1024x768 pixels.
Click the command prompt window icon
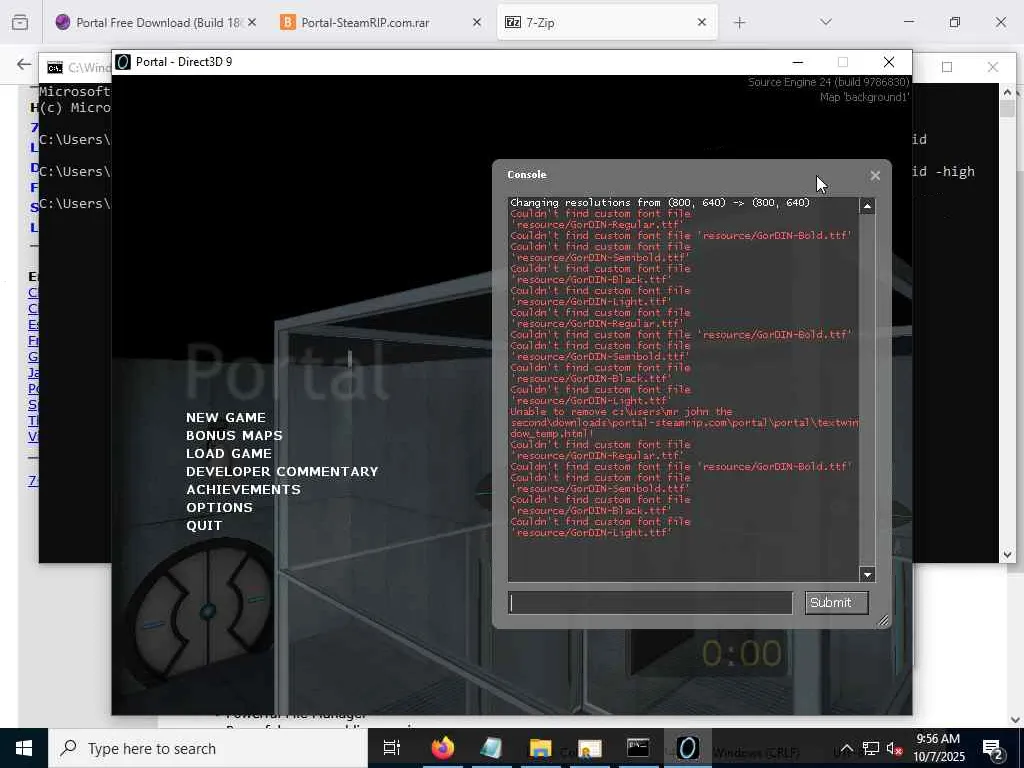pyautogui.click(x=55, y=68)
